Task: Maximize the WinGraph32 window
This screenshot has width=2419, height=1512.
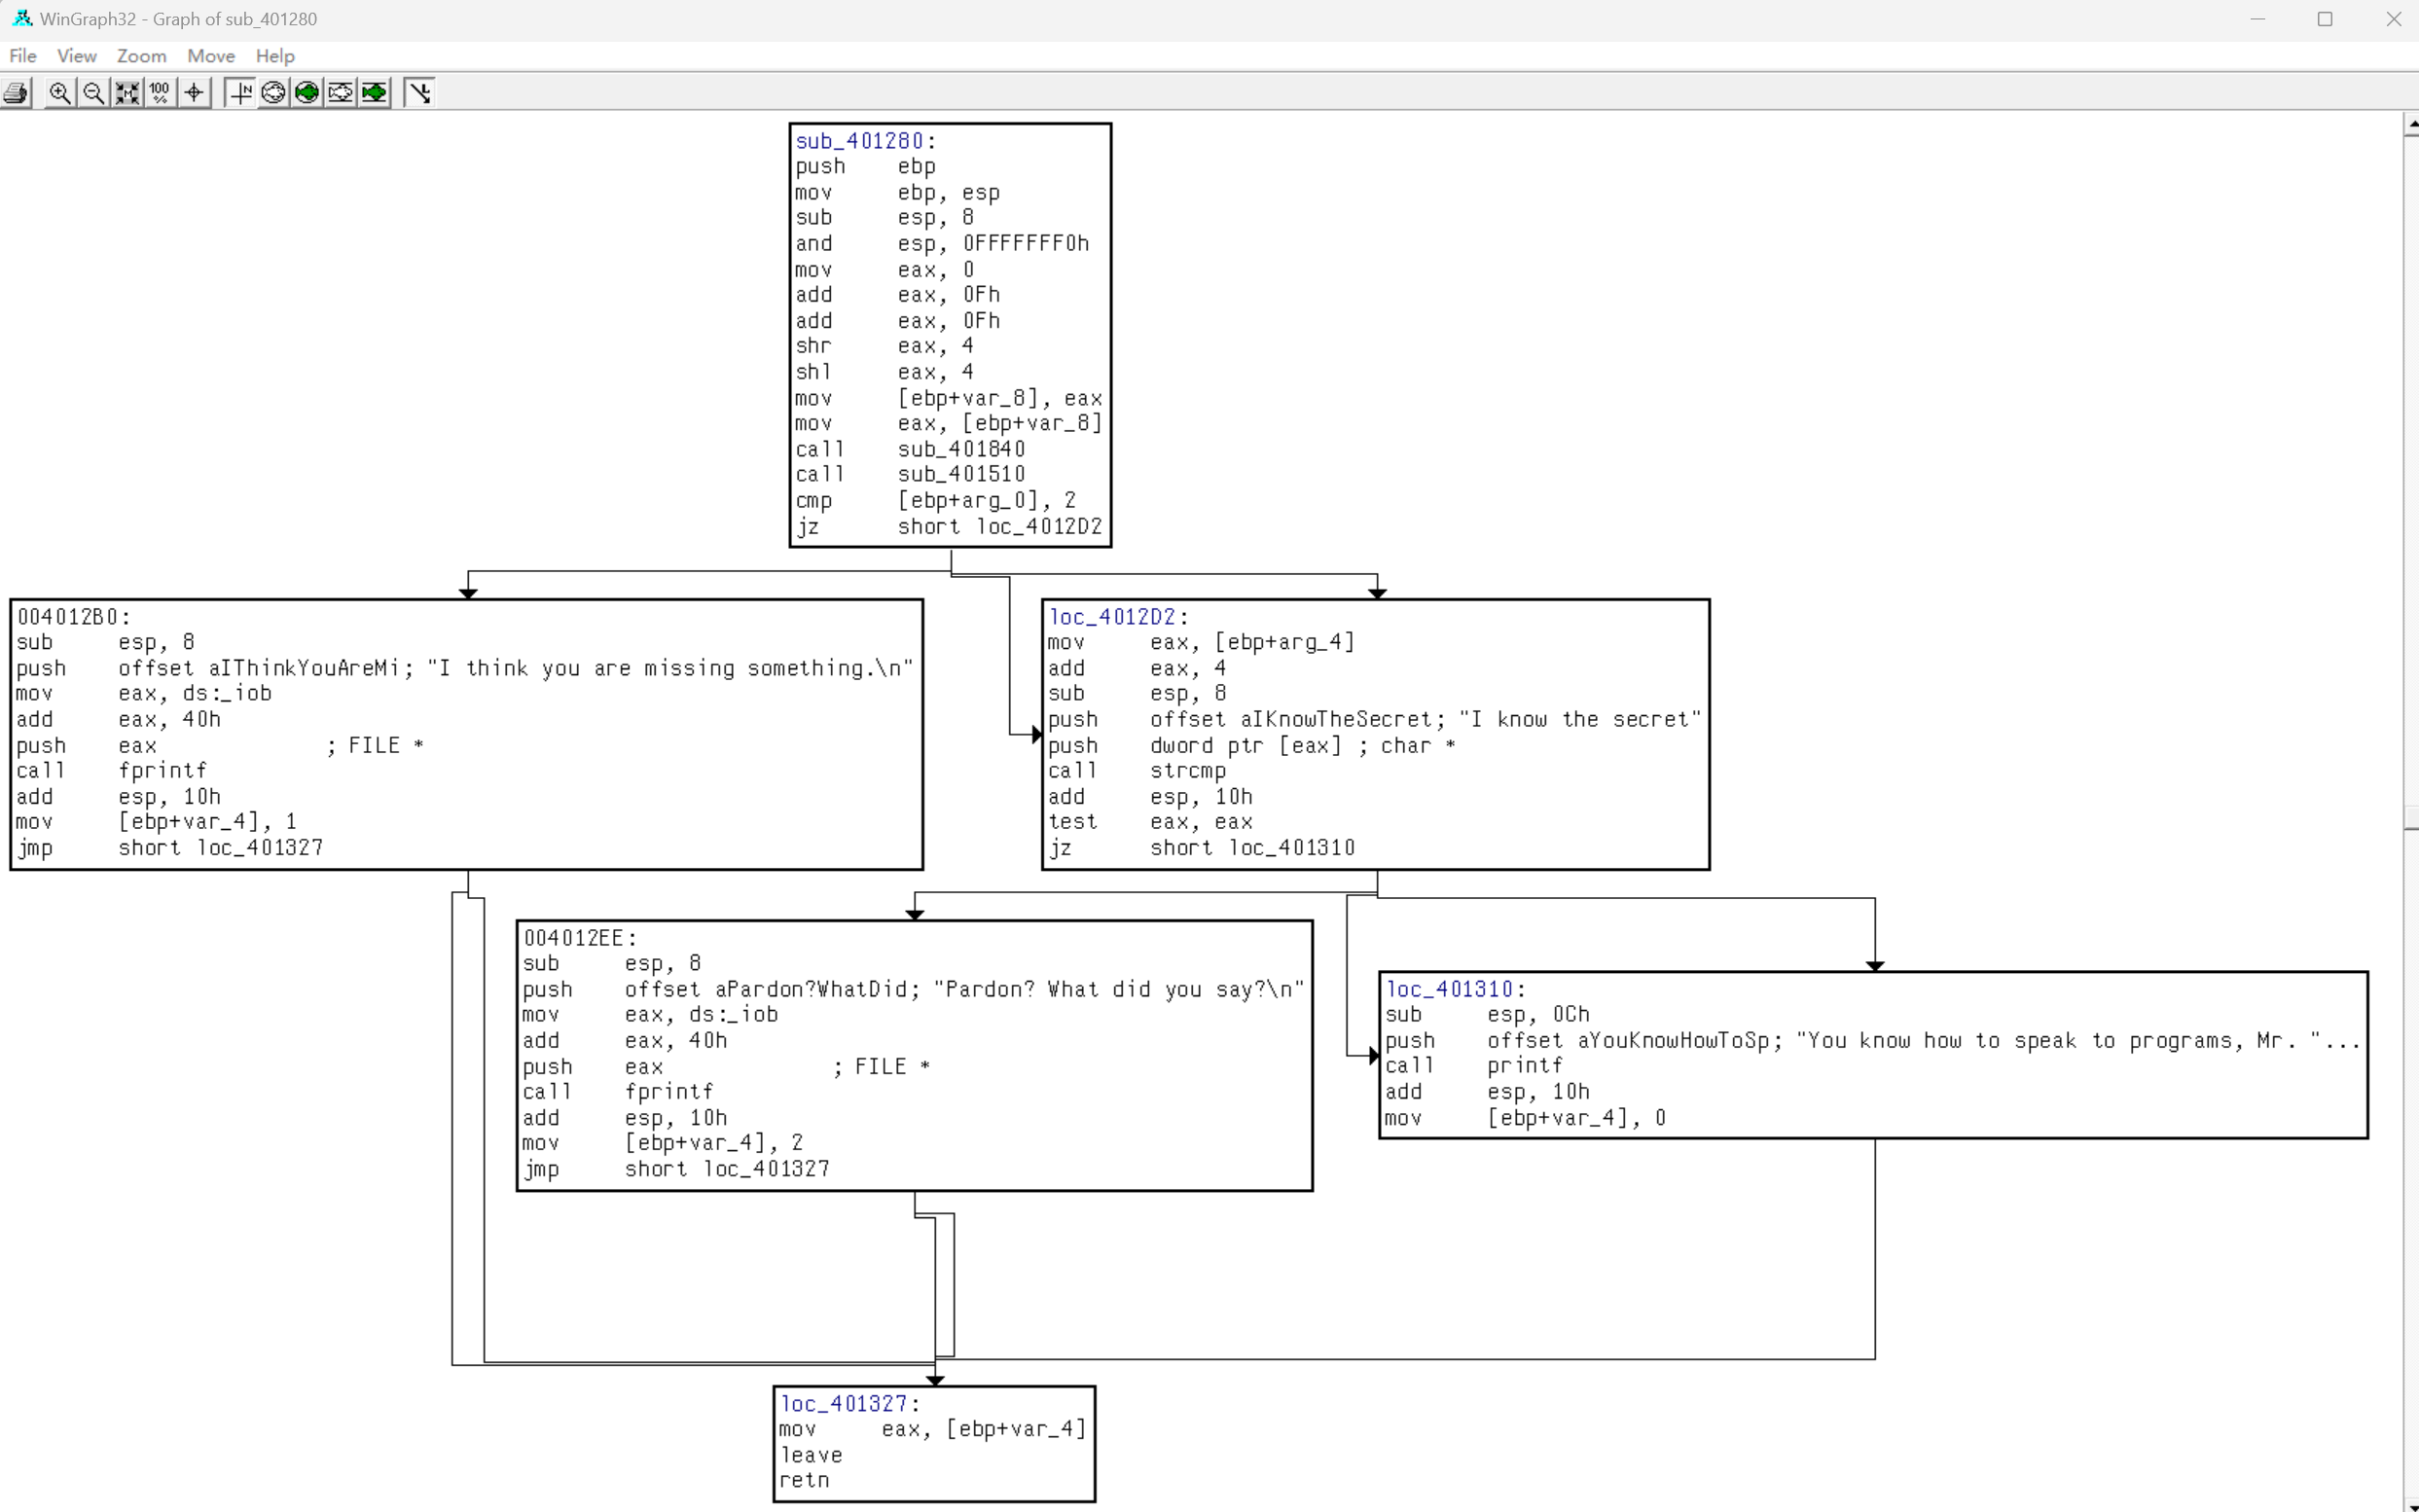Action: click(2325, 19)
